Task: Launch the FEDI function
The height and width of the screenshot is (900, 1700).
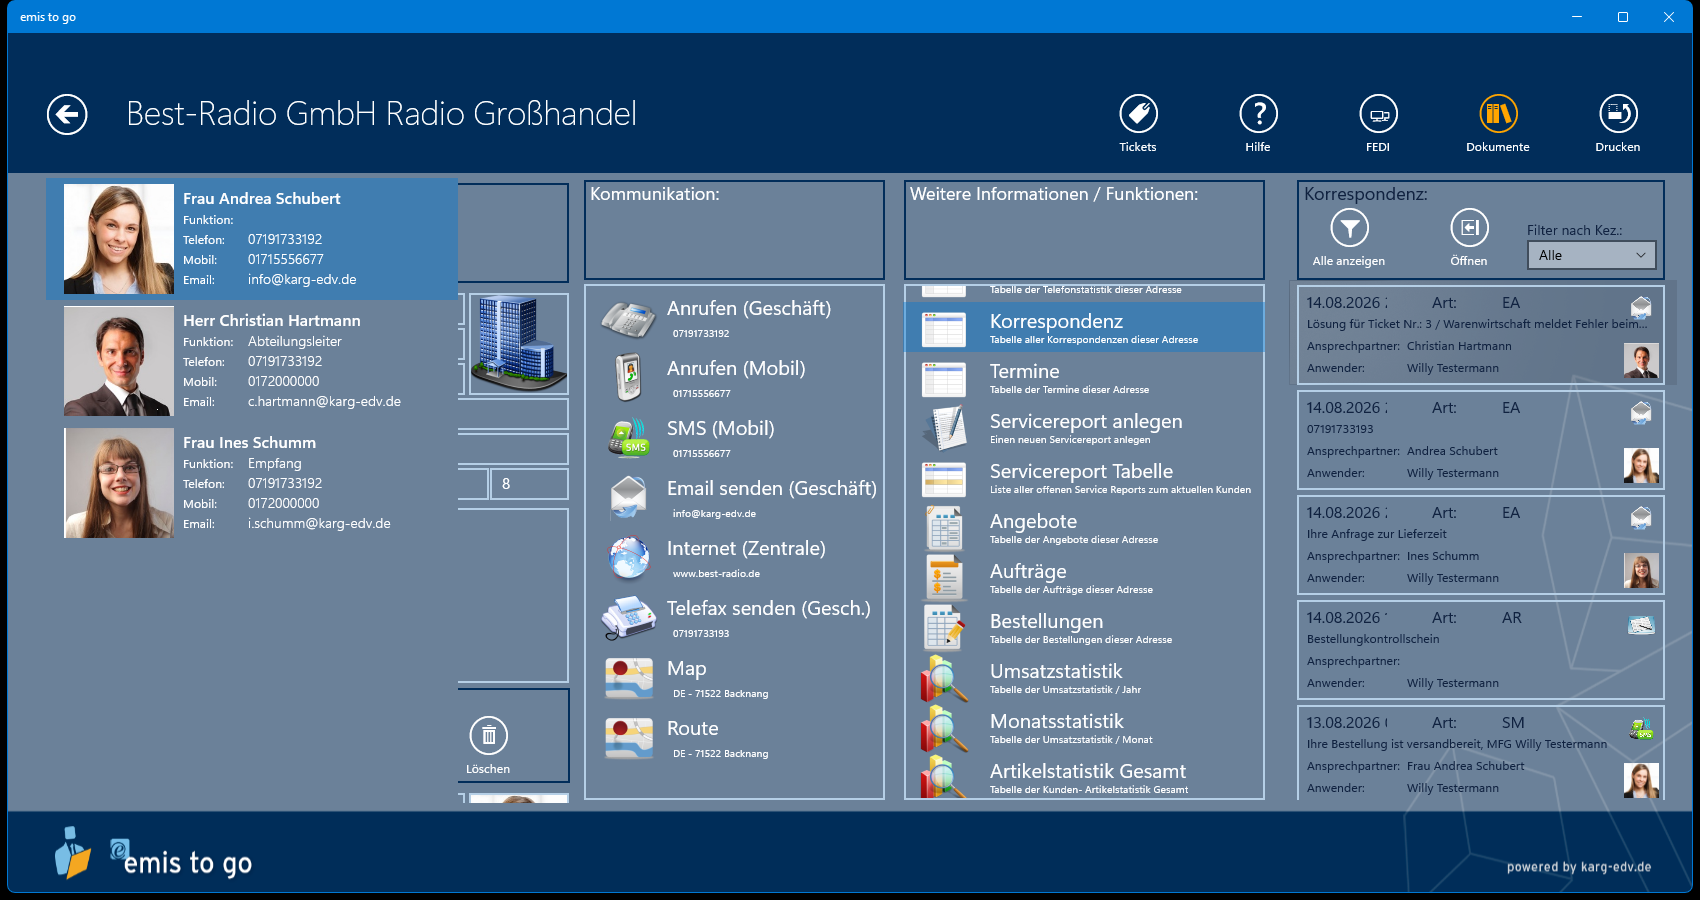Action: [x=1378, y=123]
